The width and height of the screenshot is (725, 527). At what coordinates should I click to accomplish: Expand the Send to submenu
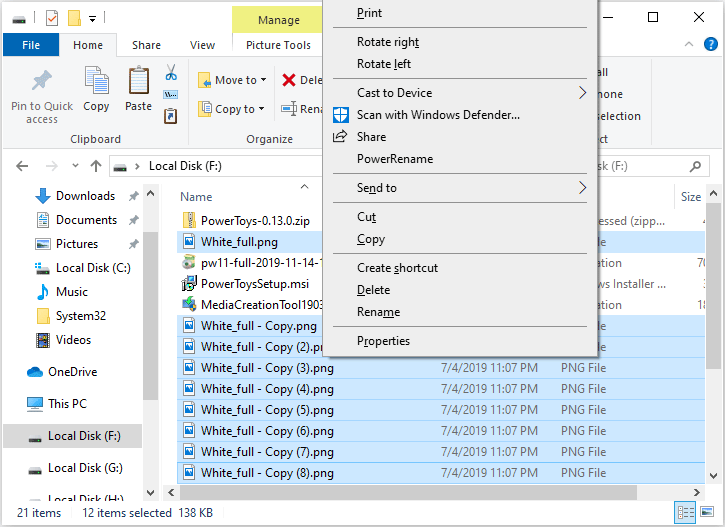pyautogui.click(x=582, y=188)
